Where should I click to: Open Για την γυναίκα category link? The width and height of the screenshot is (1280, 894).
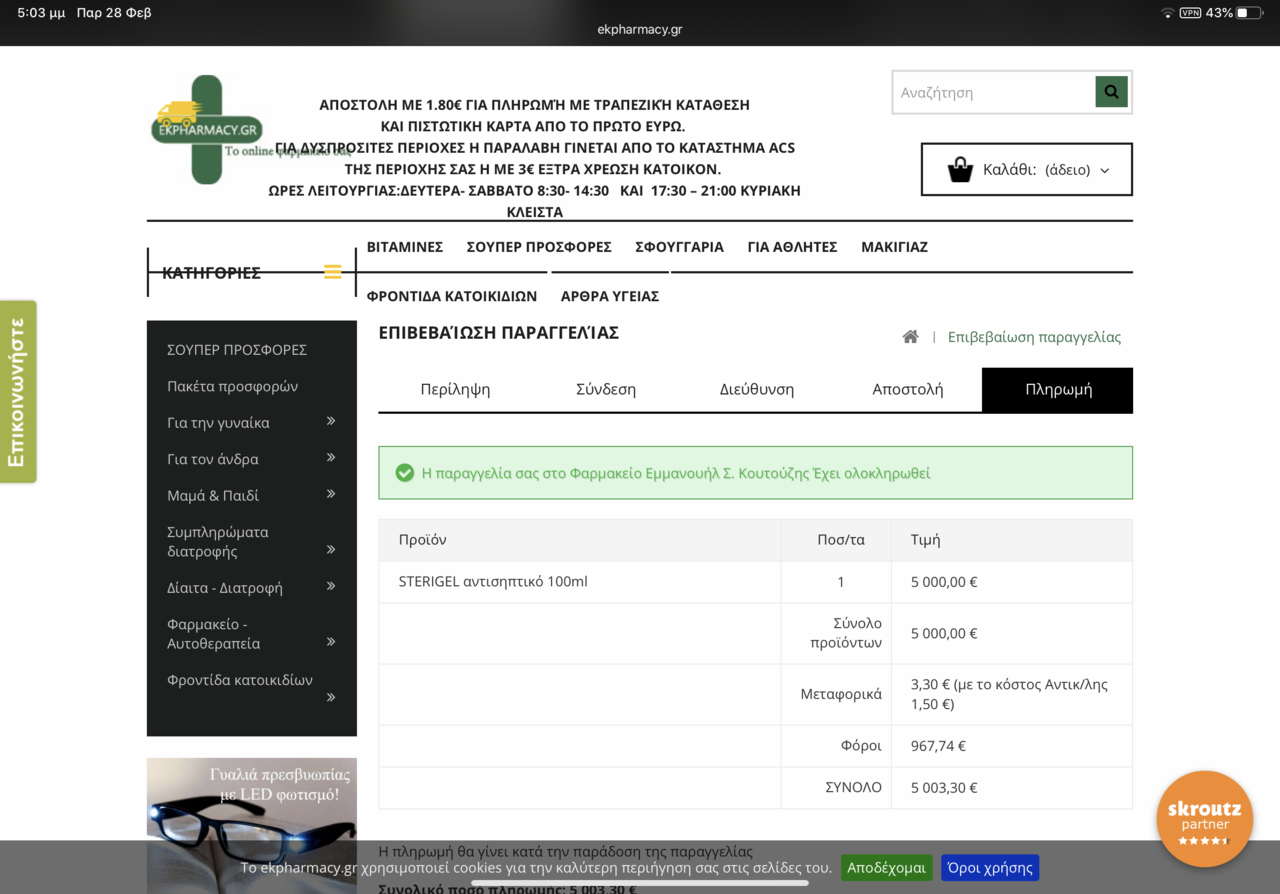click(x=218, y=423)
